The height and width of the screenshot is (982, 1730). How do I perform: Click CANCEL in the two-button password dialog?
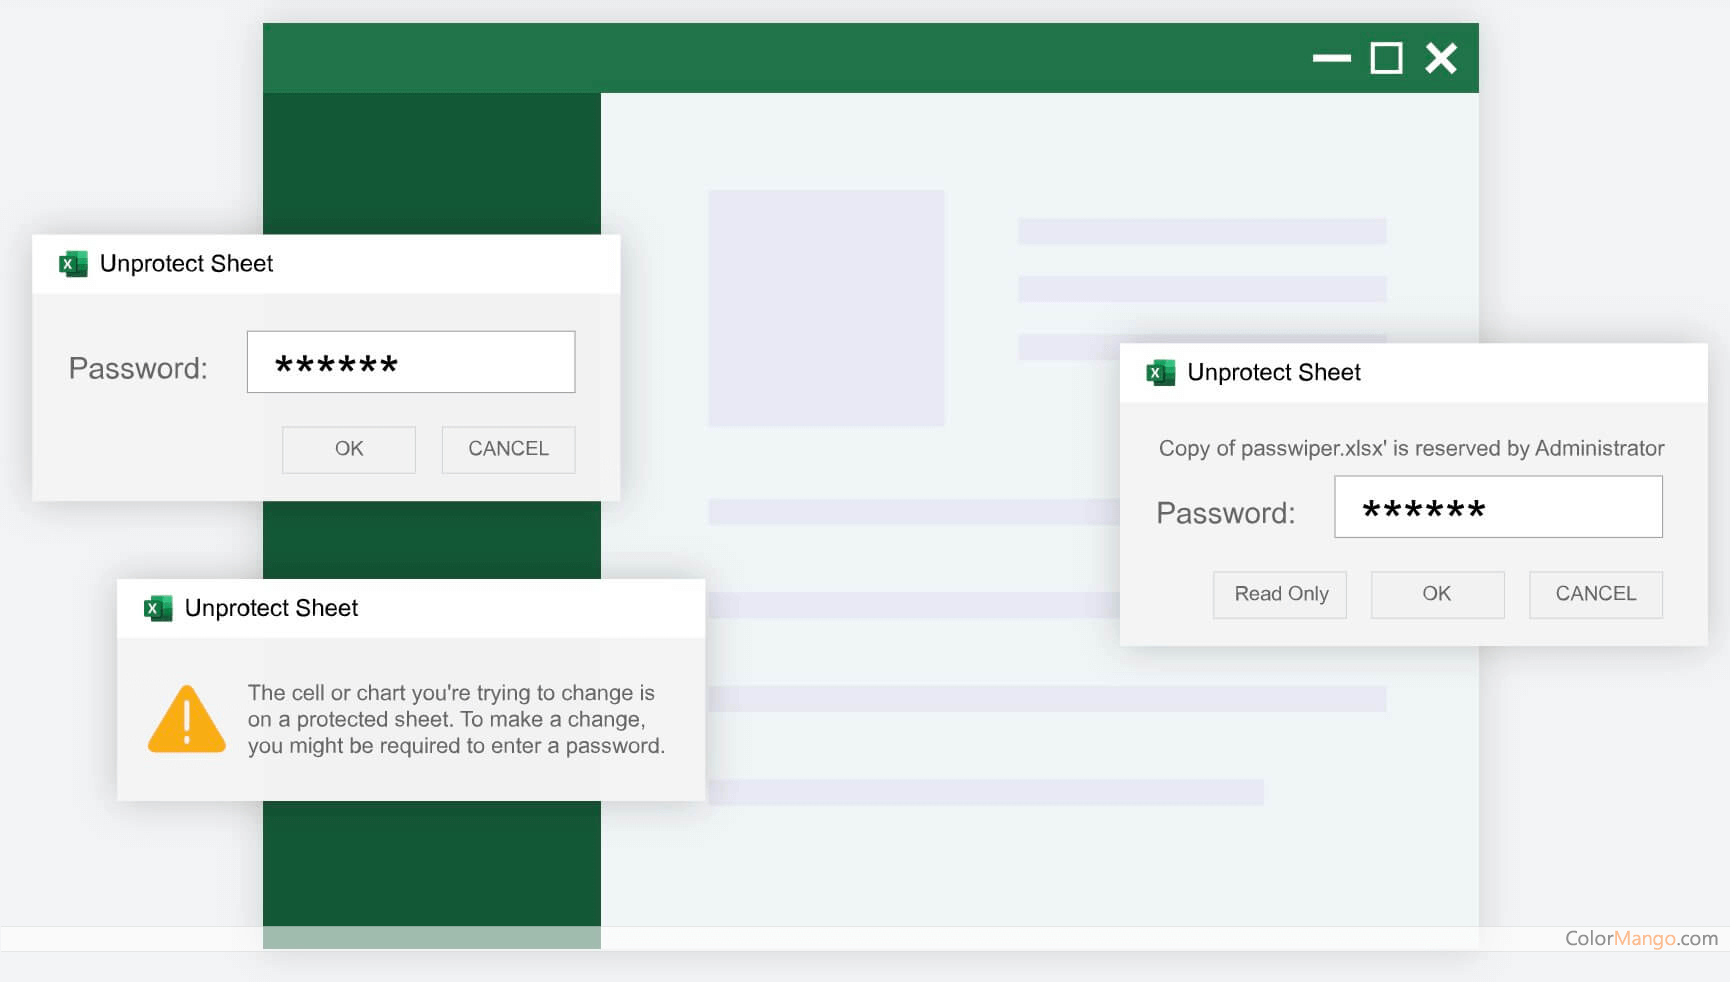point(508,449)
